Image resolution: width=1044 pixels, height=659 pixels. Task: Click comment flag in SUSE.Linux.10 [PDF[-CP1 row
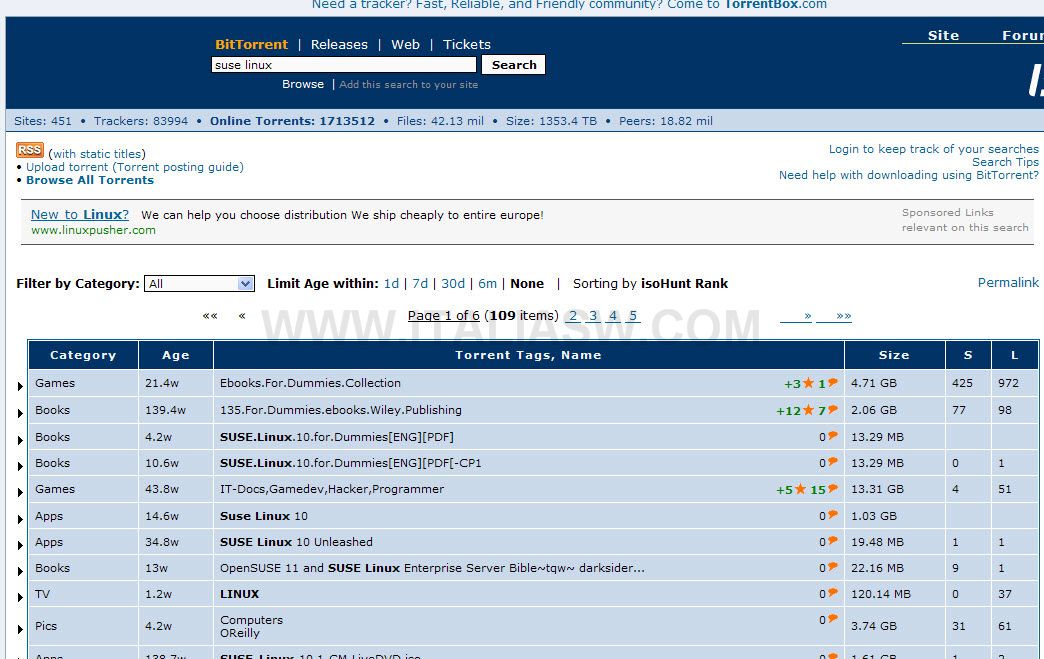click(832, 462)
